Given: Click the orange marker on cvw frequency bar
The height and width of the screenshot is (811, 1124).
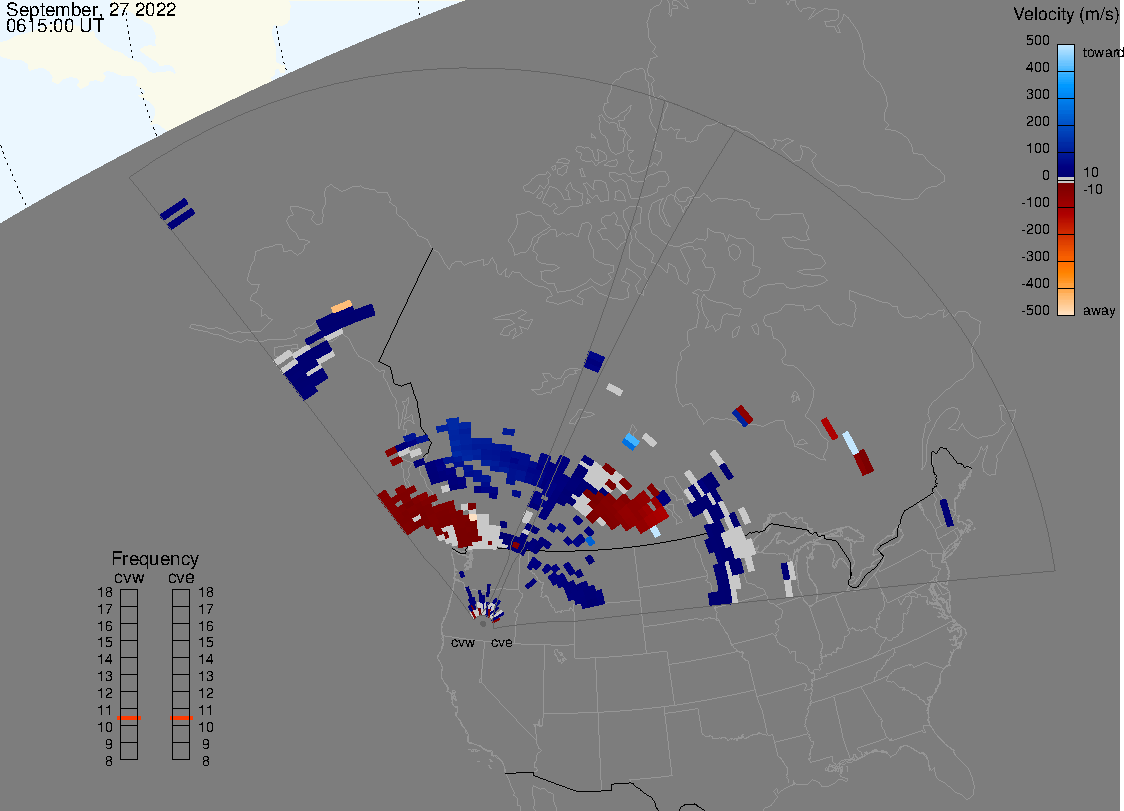Looking at the screenshot, I should pyautogui.click(x=129, y=718).
